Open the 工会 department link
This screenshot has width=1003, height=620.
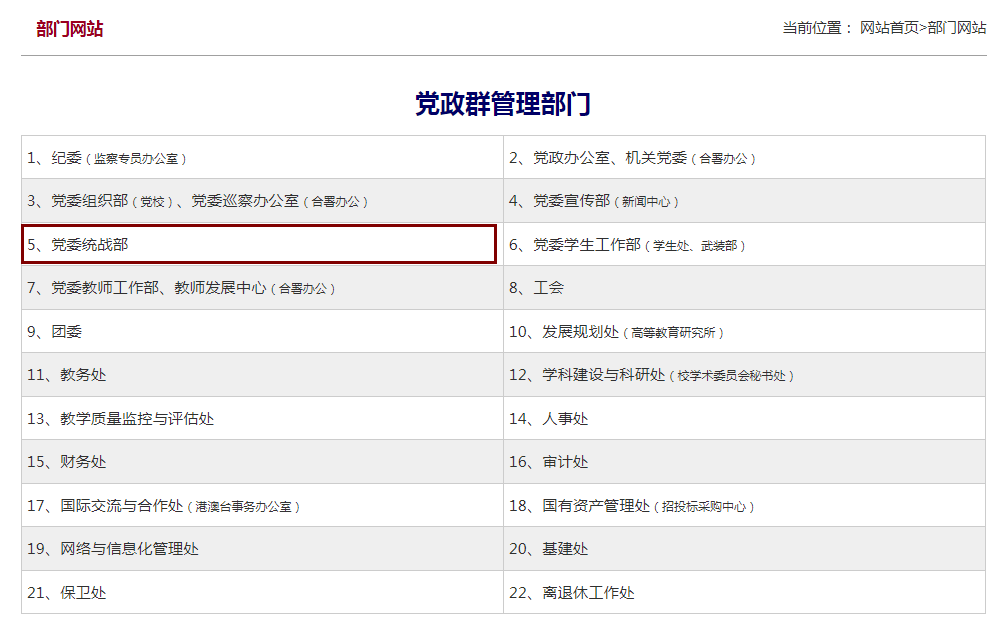pos(548,288)
